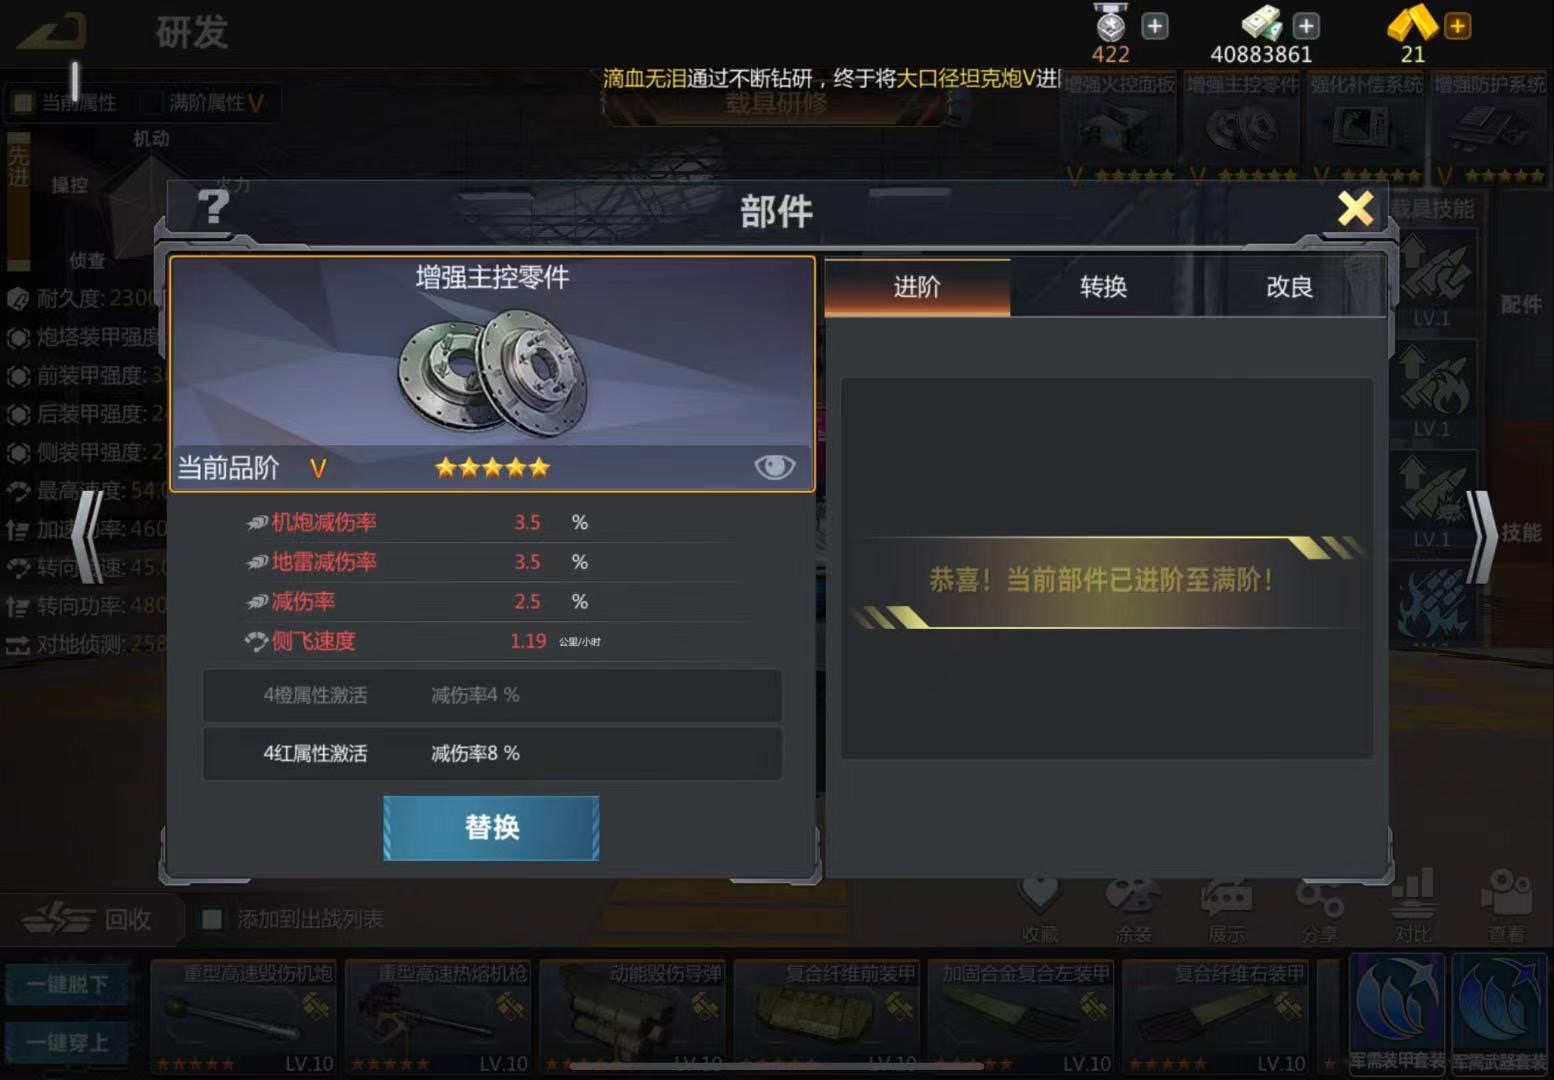Select the 重型高速毁伤机炮 equipment thumbnail

[x=243, y=1016]
